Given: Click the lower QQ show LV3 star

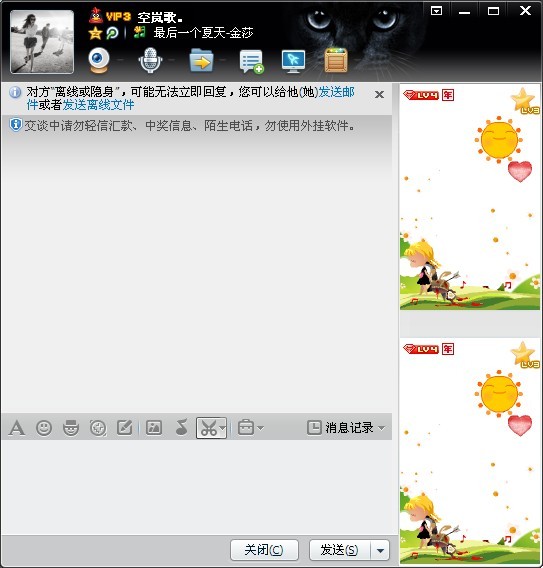Looking at the screenshot, I should click(x=525, y=355).
